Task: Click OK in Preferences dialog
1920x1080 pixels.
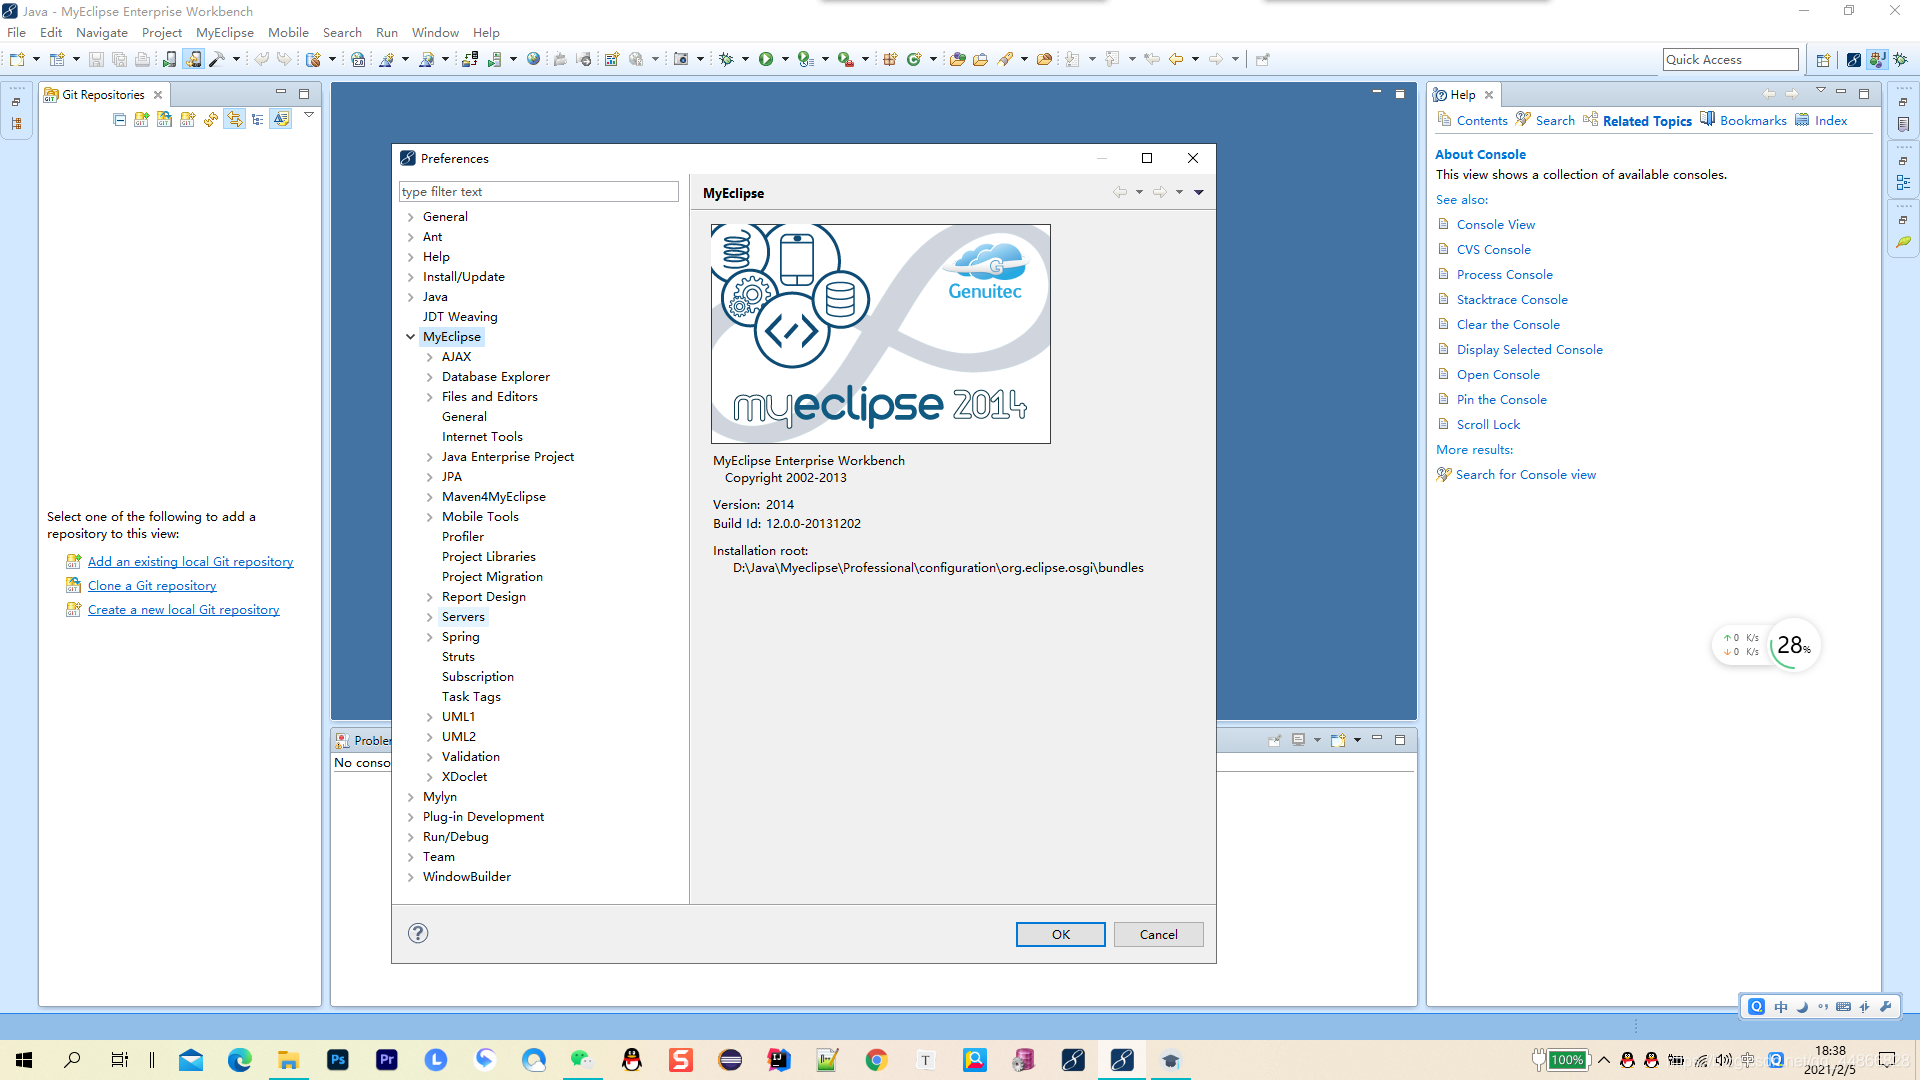Action: coord(1060,934)
